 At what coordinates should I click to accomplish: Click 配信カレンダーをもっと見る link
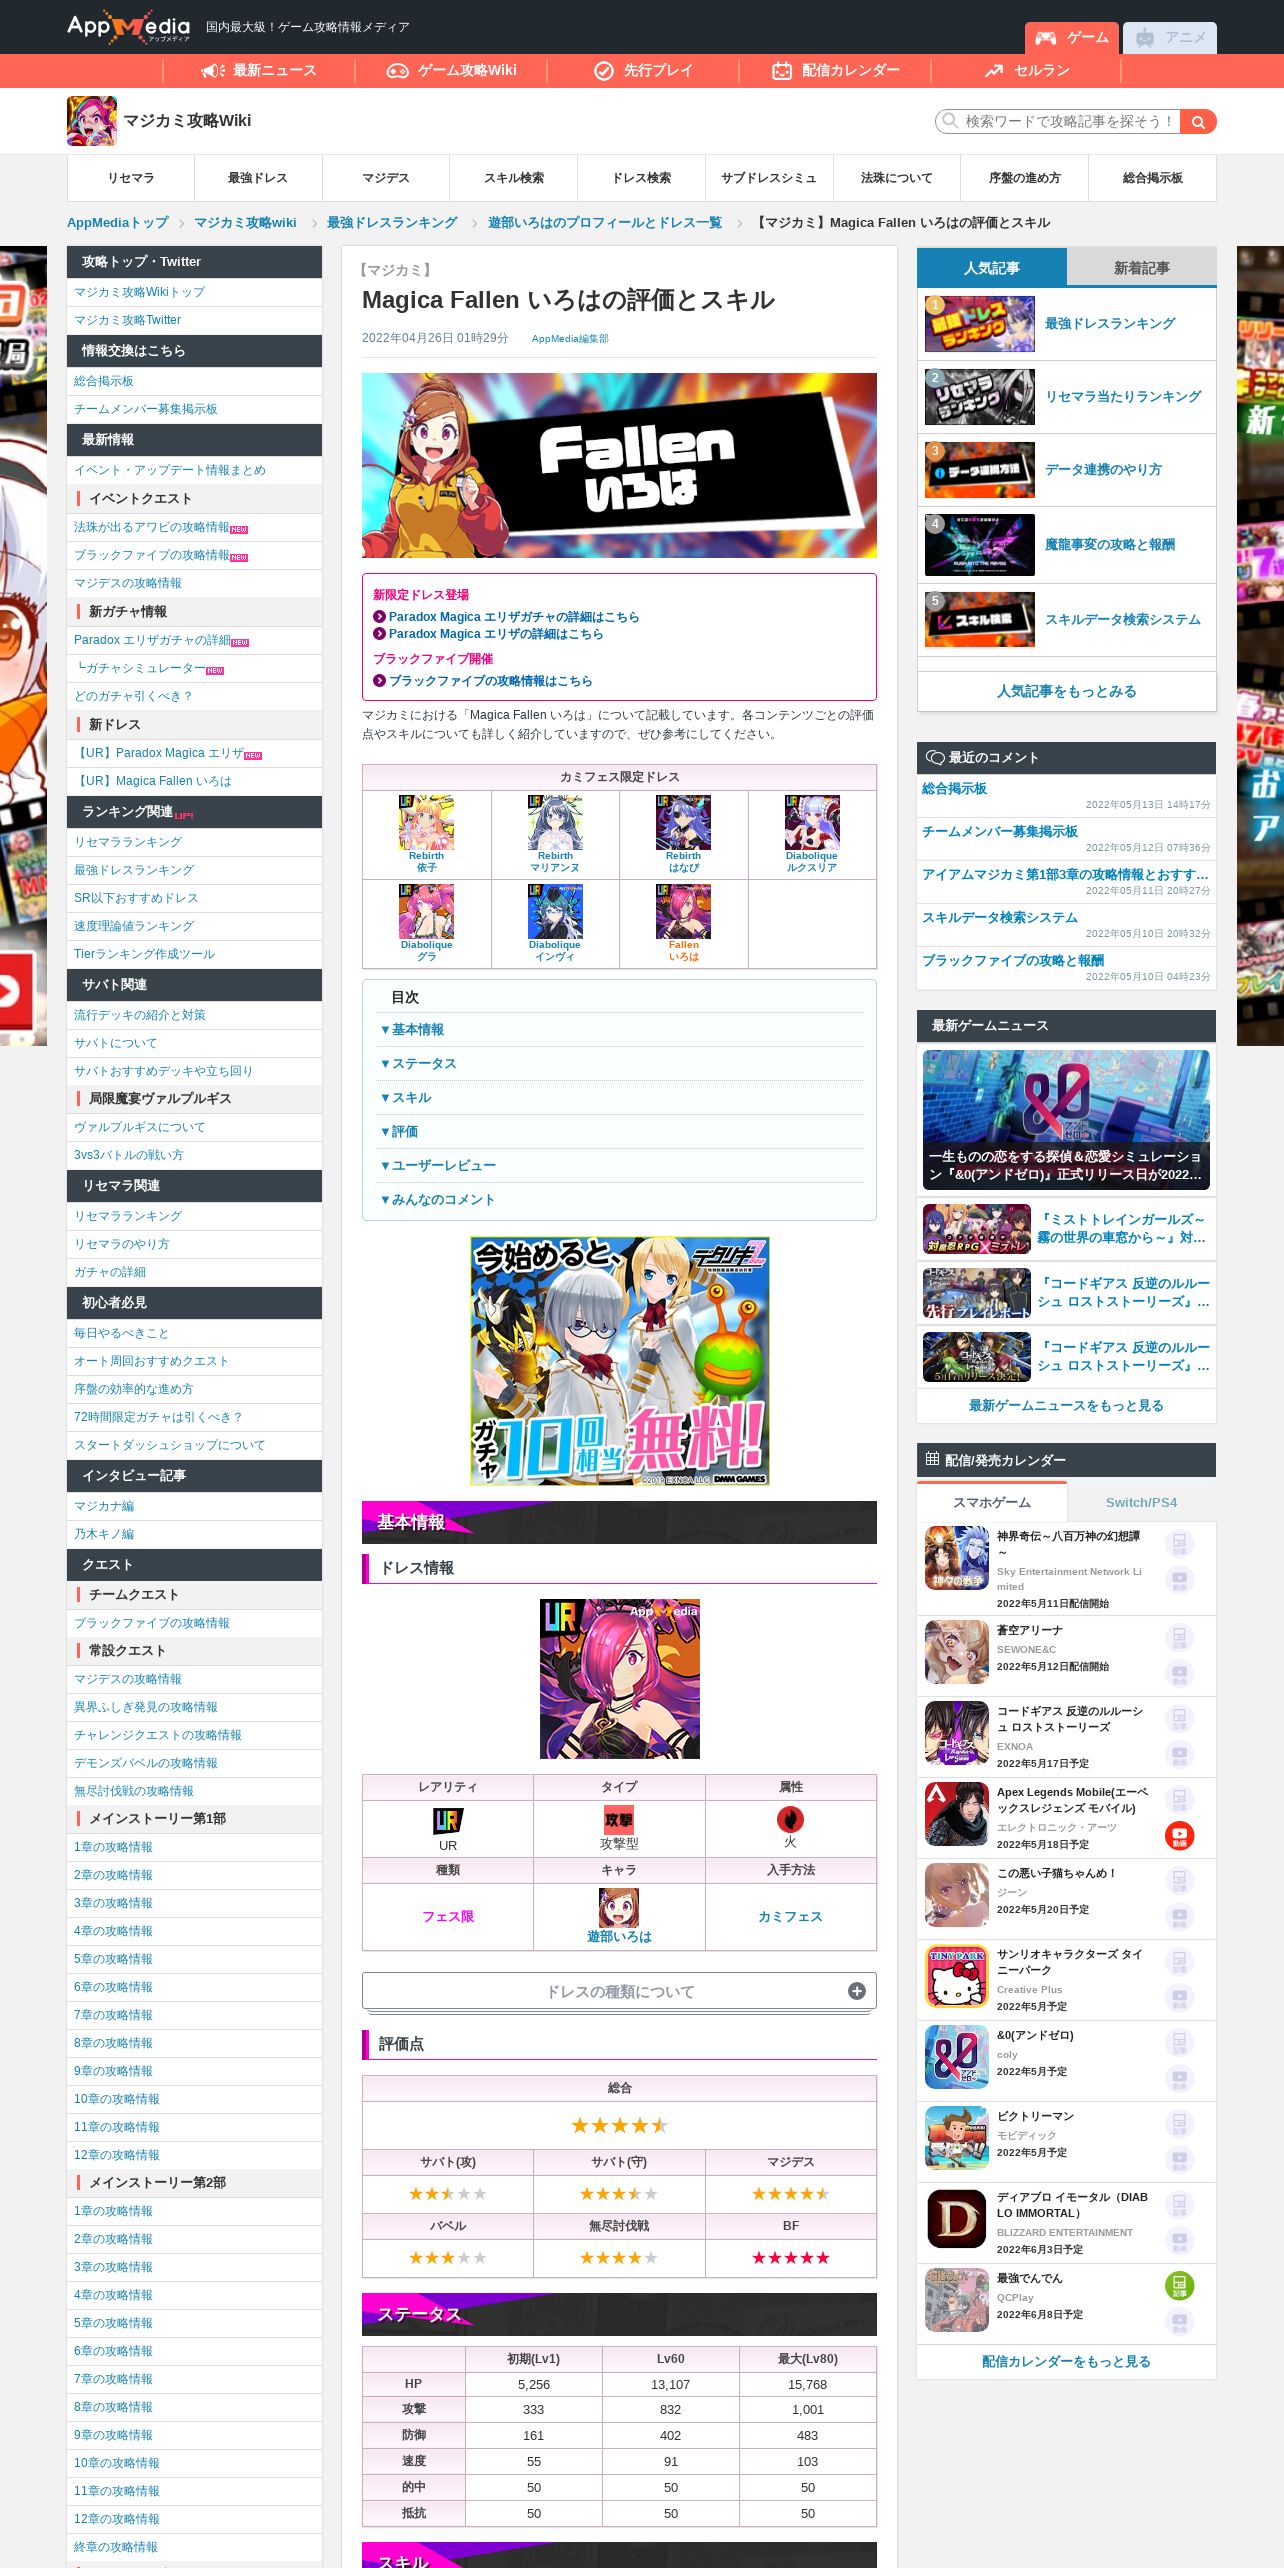coord(1066,2361)
